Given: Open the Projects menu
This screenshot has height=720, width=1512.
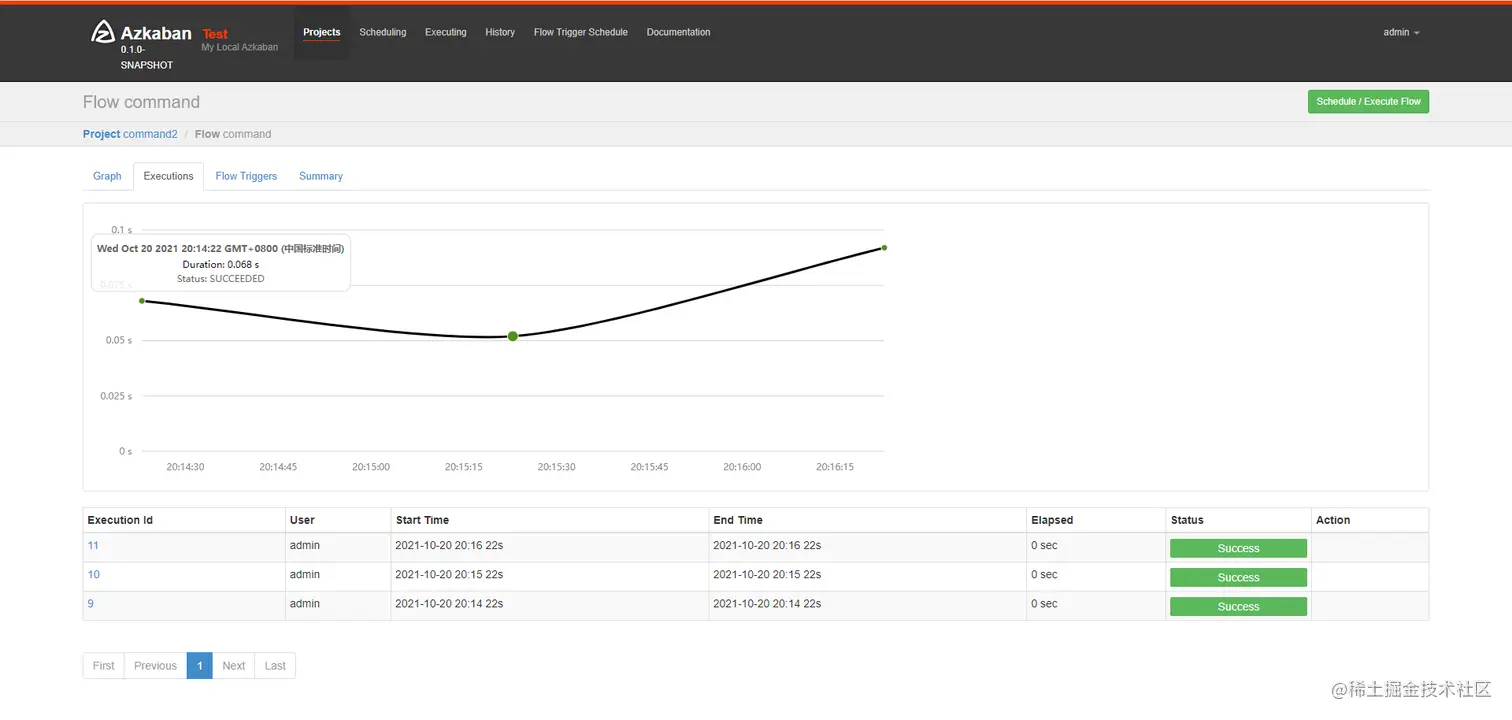Looking at the screenshot, I should (322, 32).
